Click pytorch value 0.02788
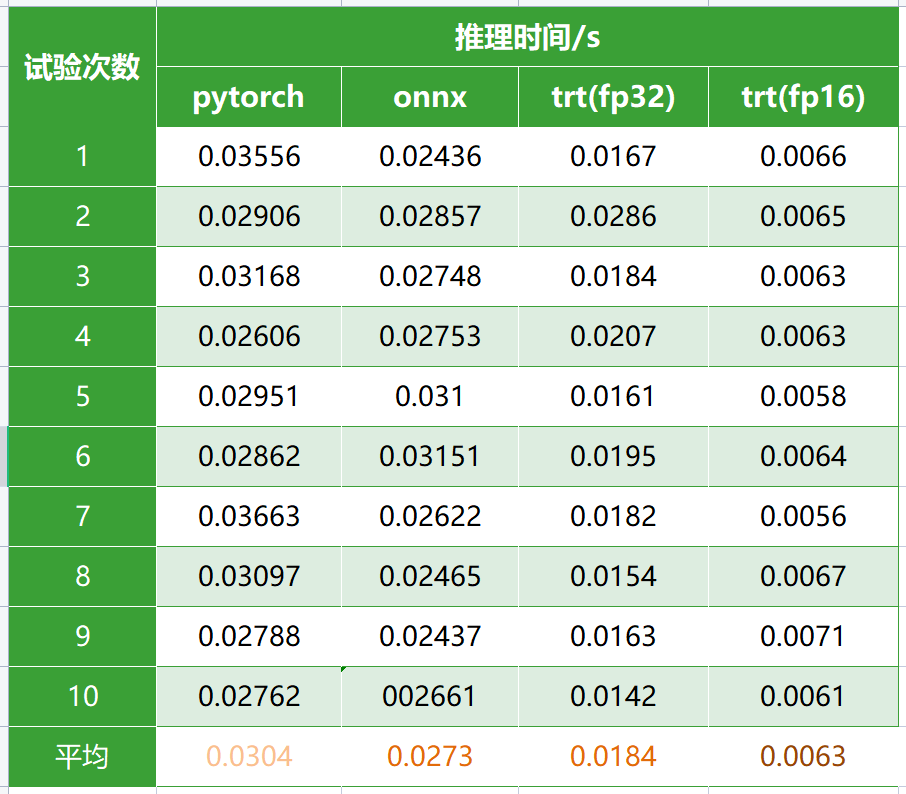 (249, 636)
